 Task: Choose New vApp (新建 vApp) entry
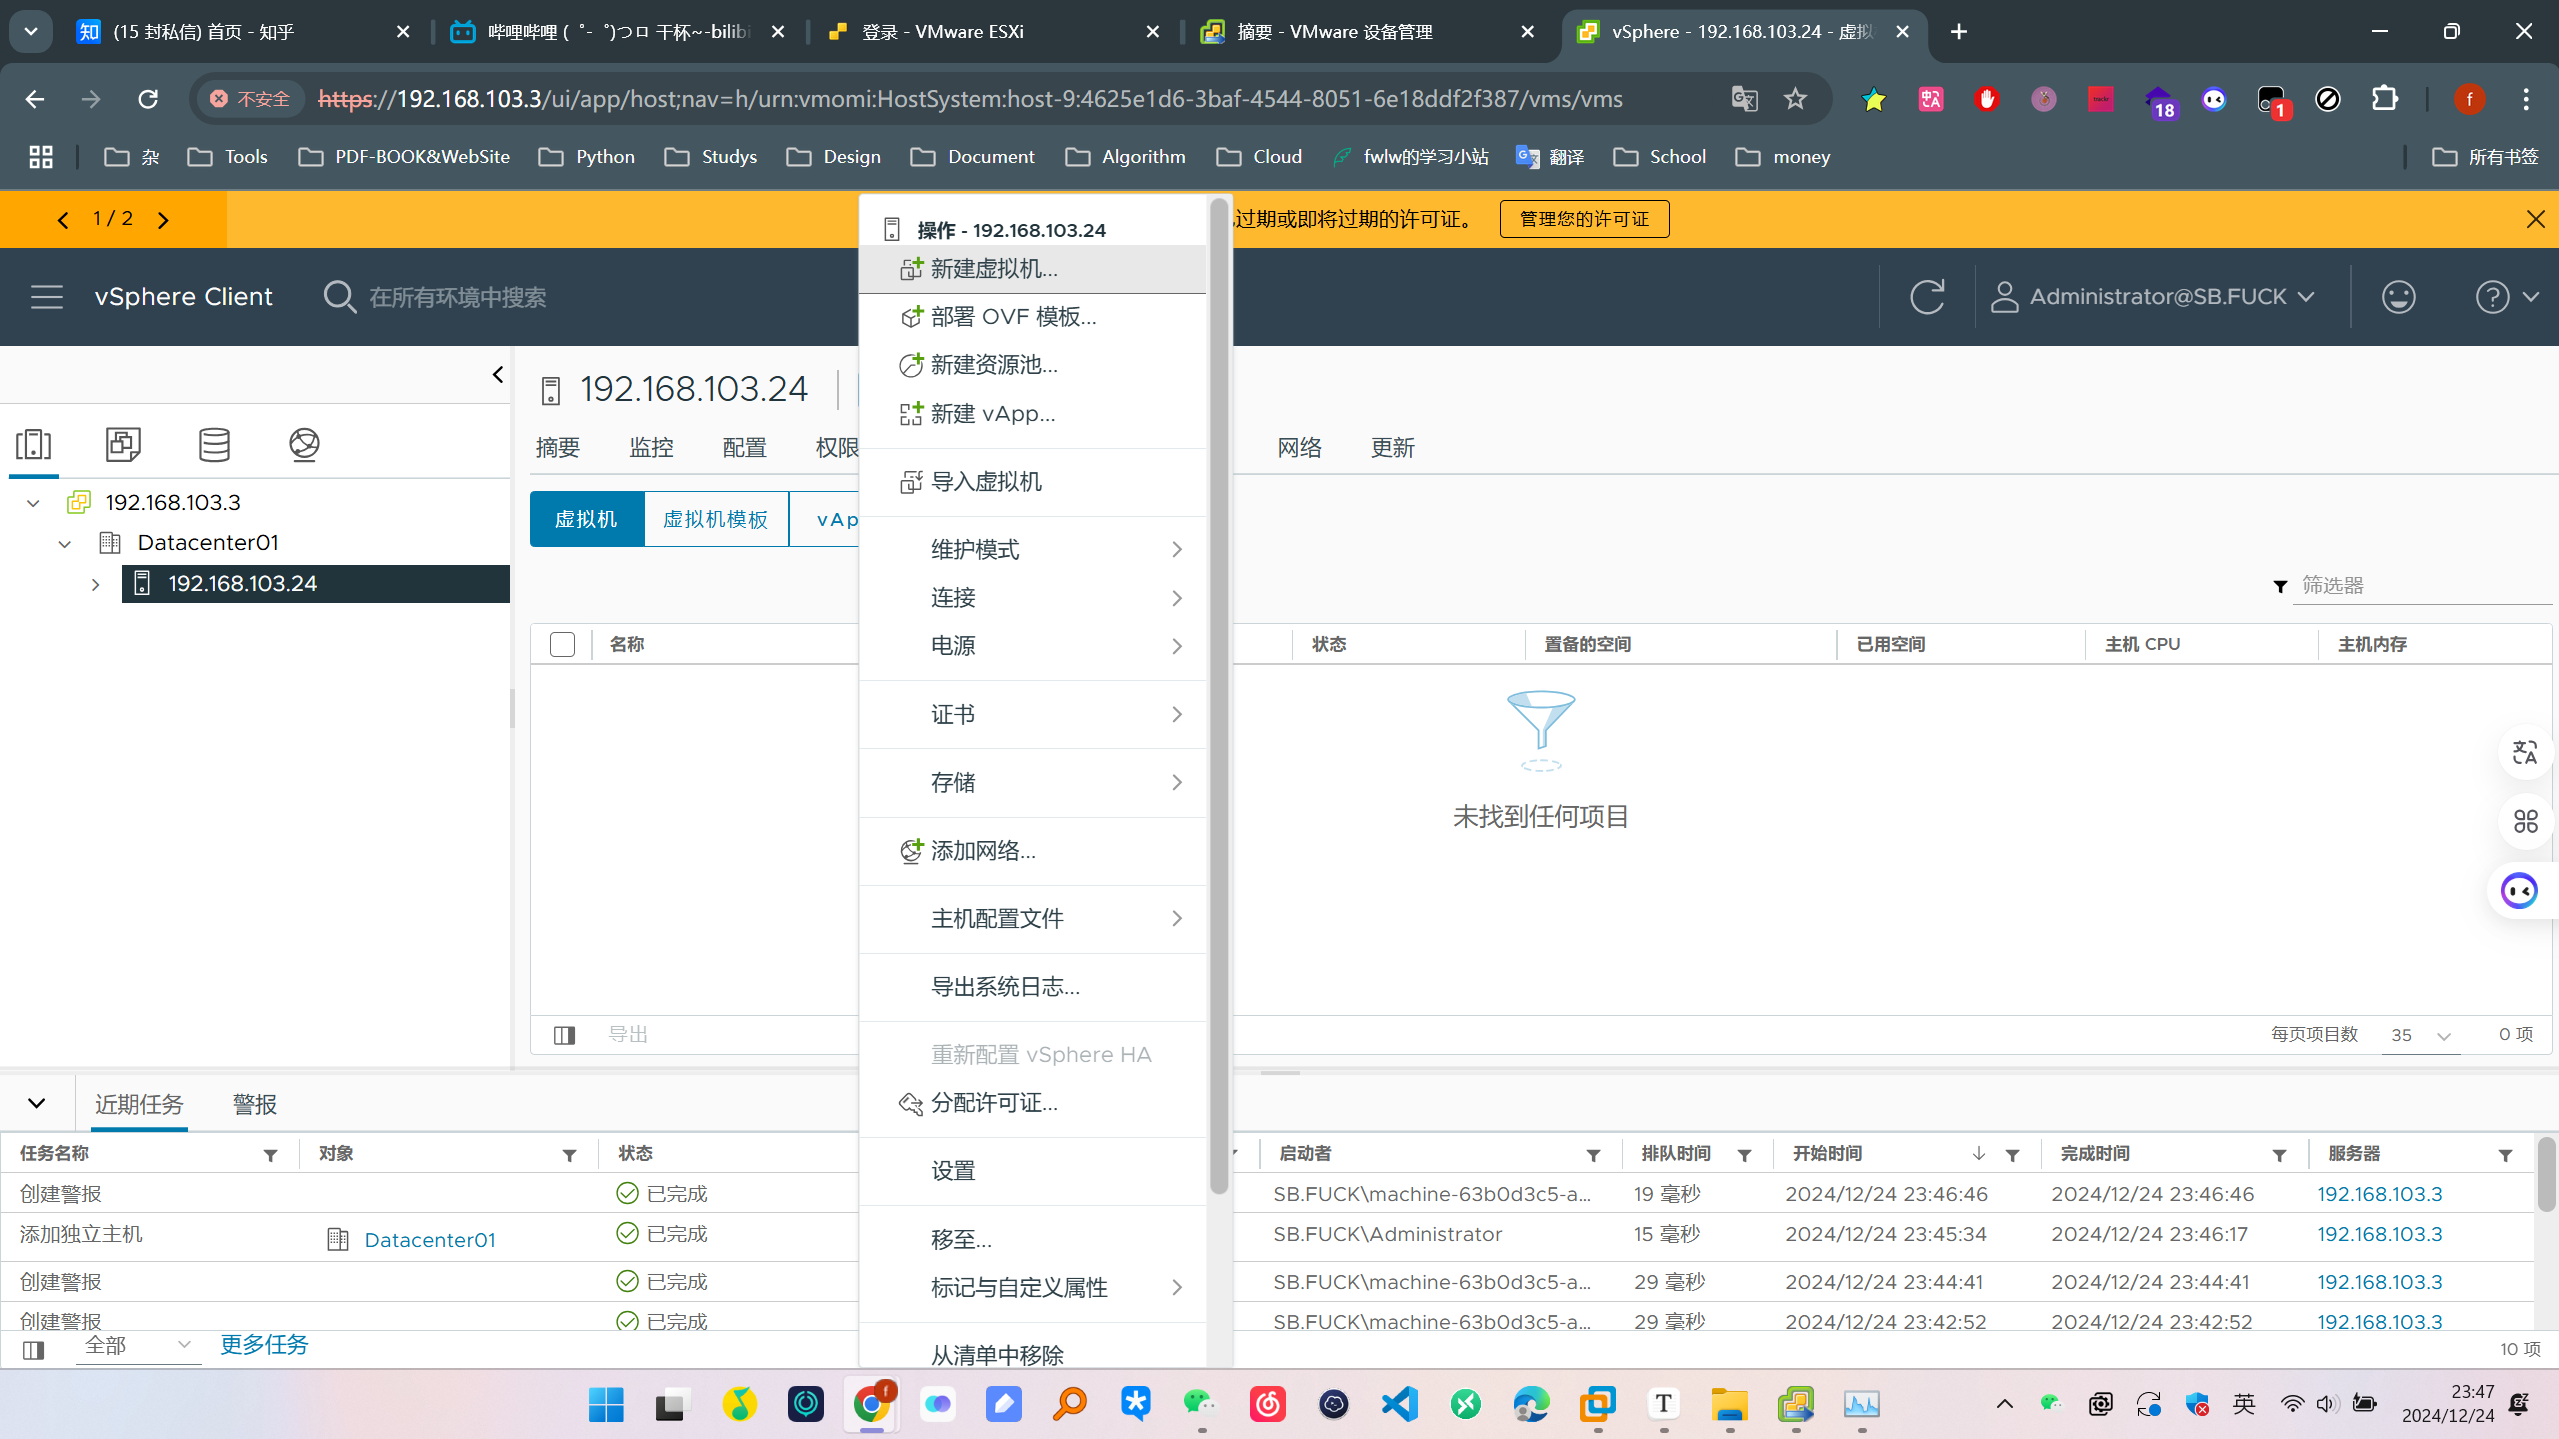pyautogui.click(x=1032, y=414)
